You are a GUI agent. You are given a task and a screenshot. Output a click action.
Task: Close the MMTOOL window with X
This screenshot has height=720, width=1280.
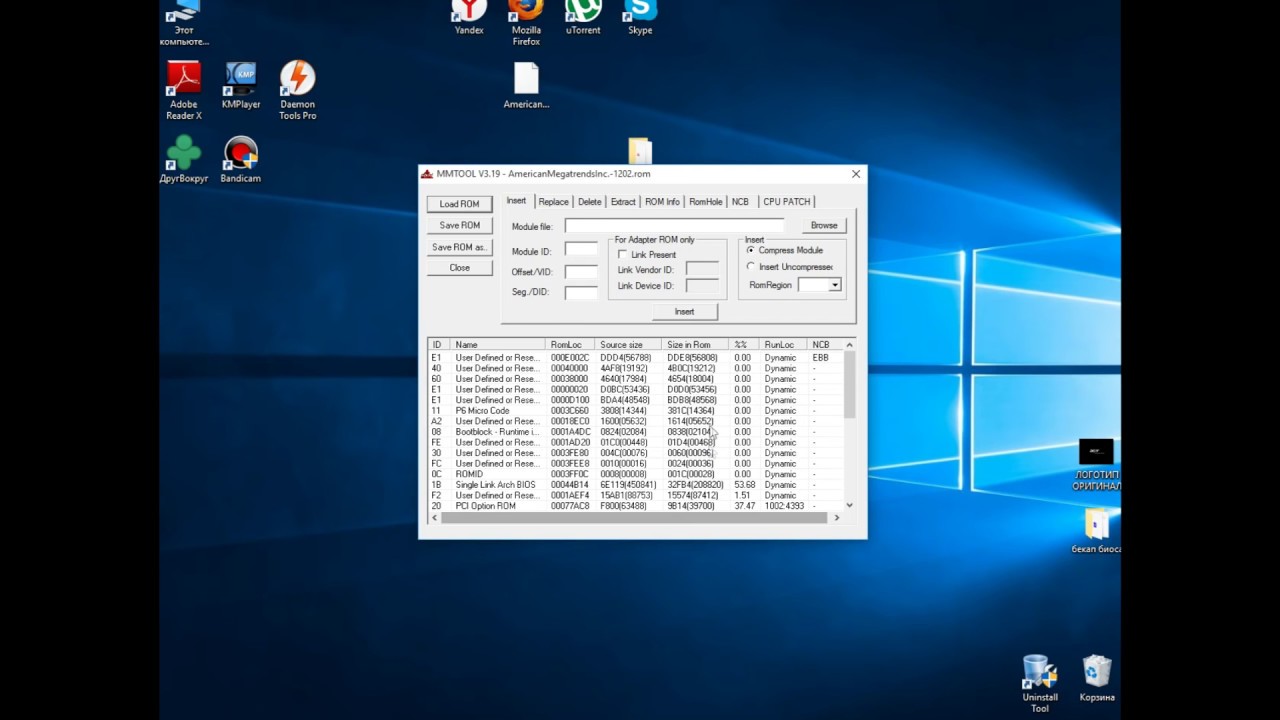(856, 174)
